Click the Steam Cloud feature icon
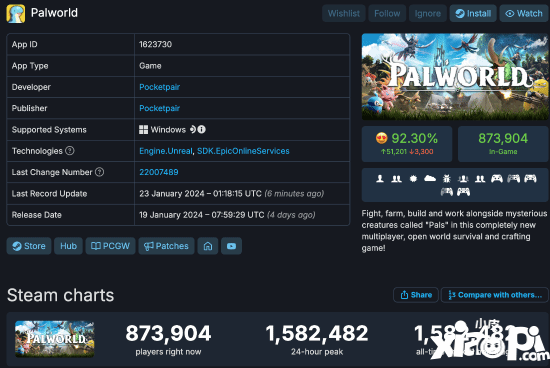 point(430,179)
